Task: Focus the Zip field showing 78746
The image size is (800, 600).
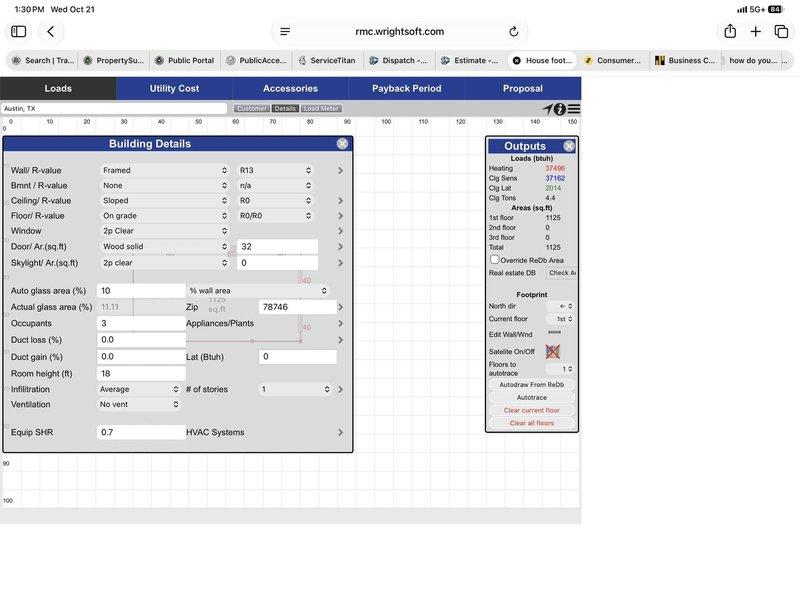Action: (298, 307)
